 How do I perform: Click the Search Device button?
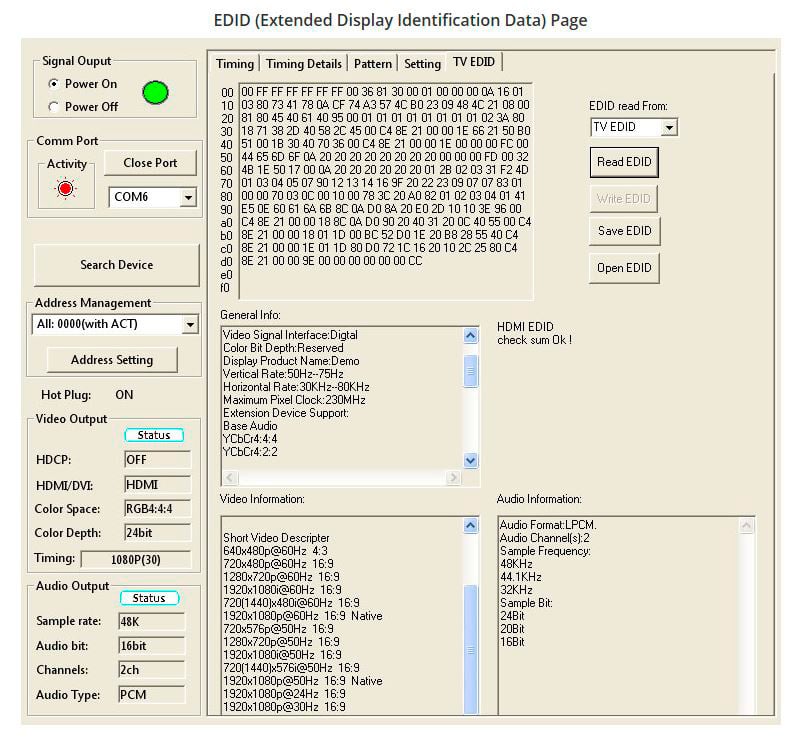coord(116,265)
